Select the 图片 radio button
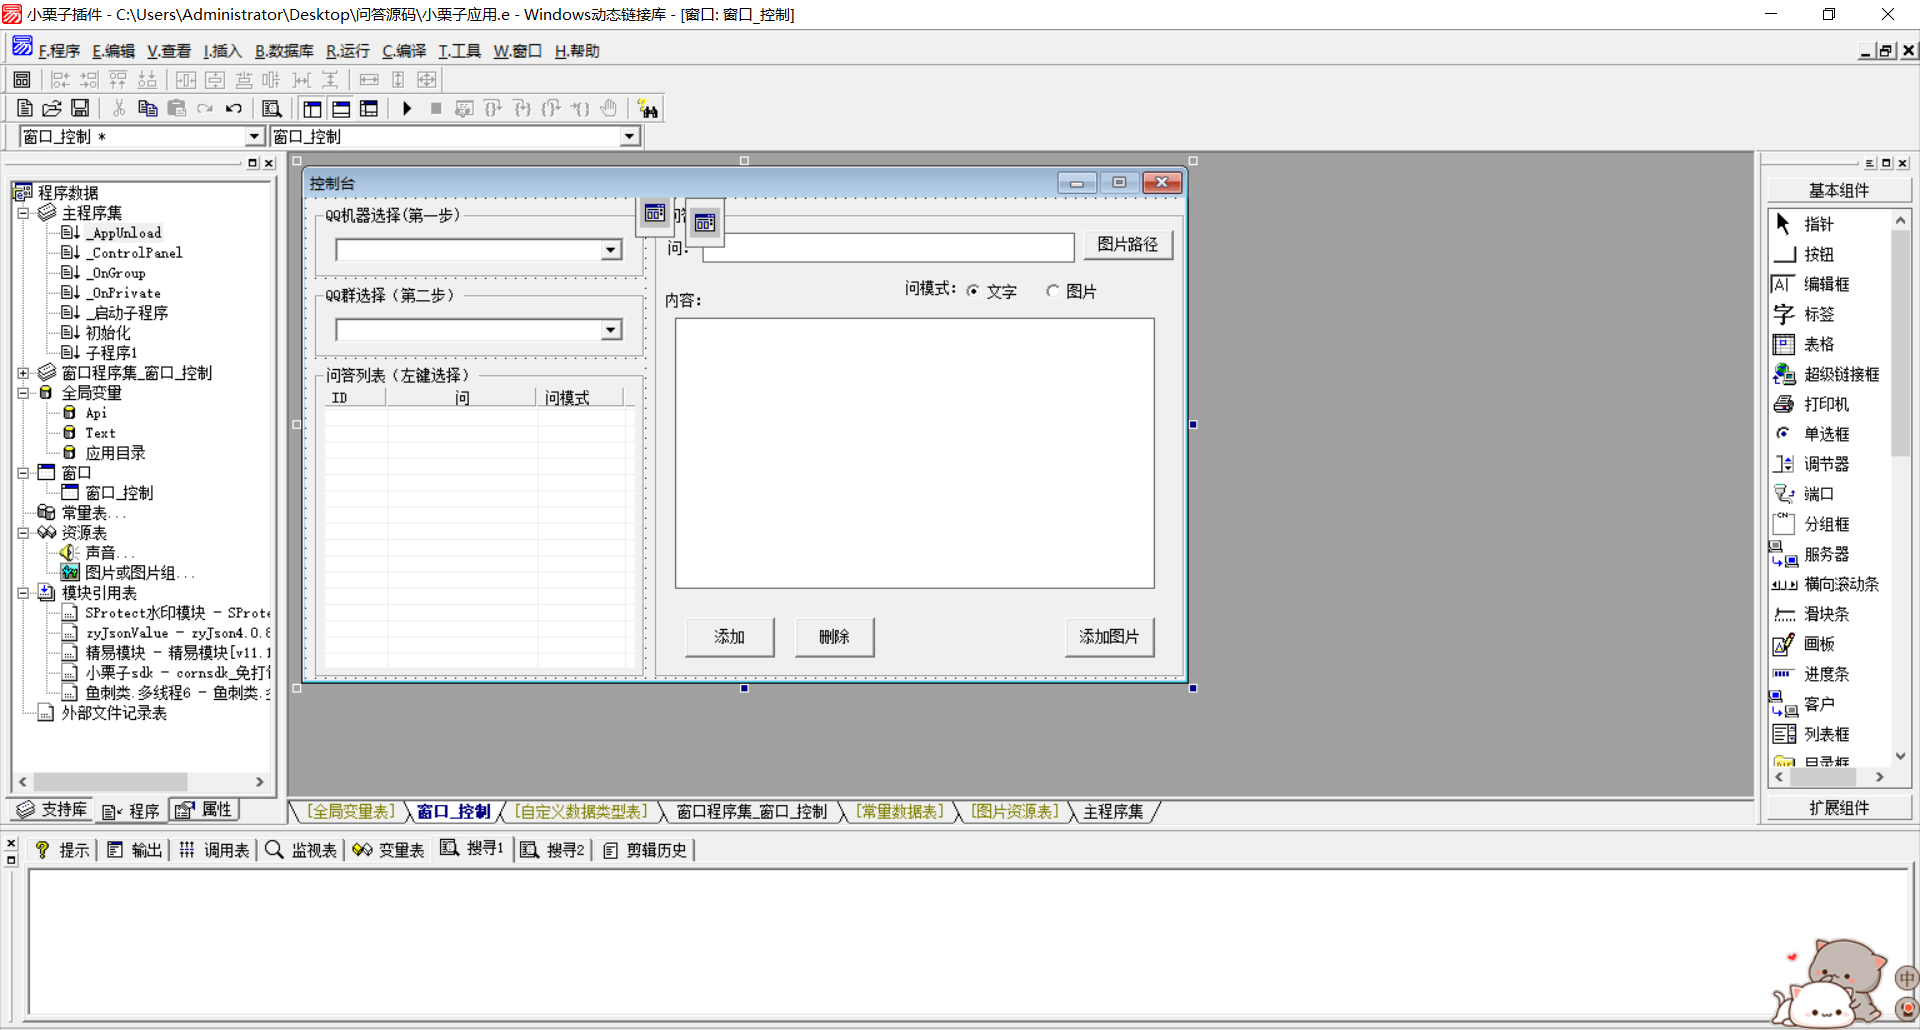This screenshot has width=1920, height=1030. click(x=1053, y=291)
